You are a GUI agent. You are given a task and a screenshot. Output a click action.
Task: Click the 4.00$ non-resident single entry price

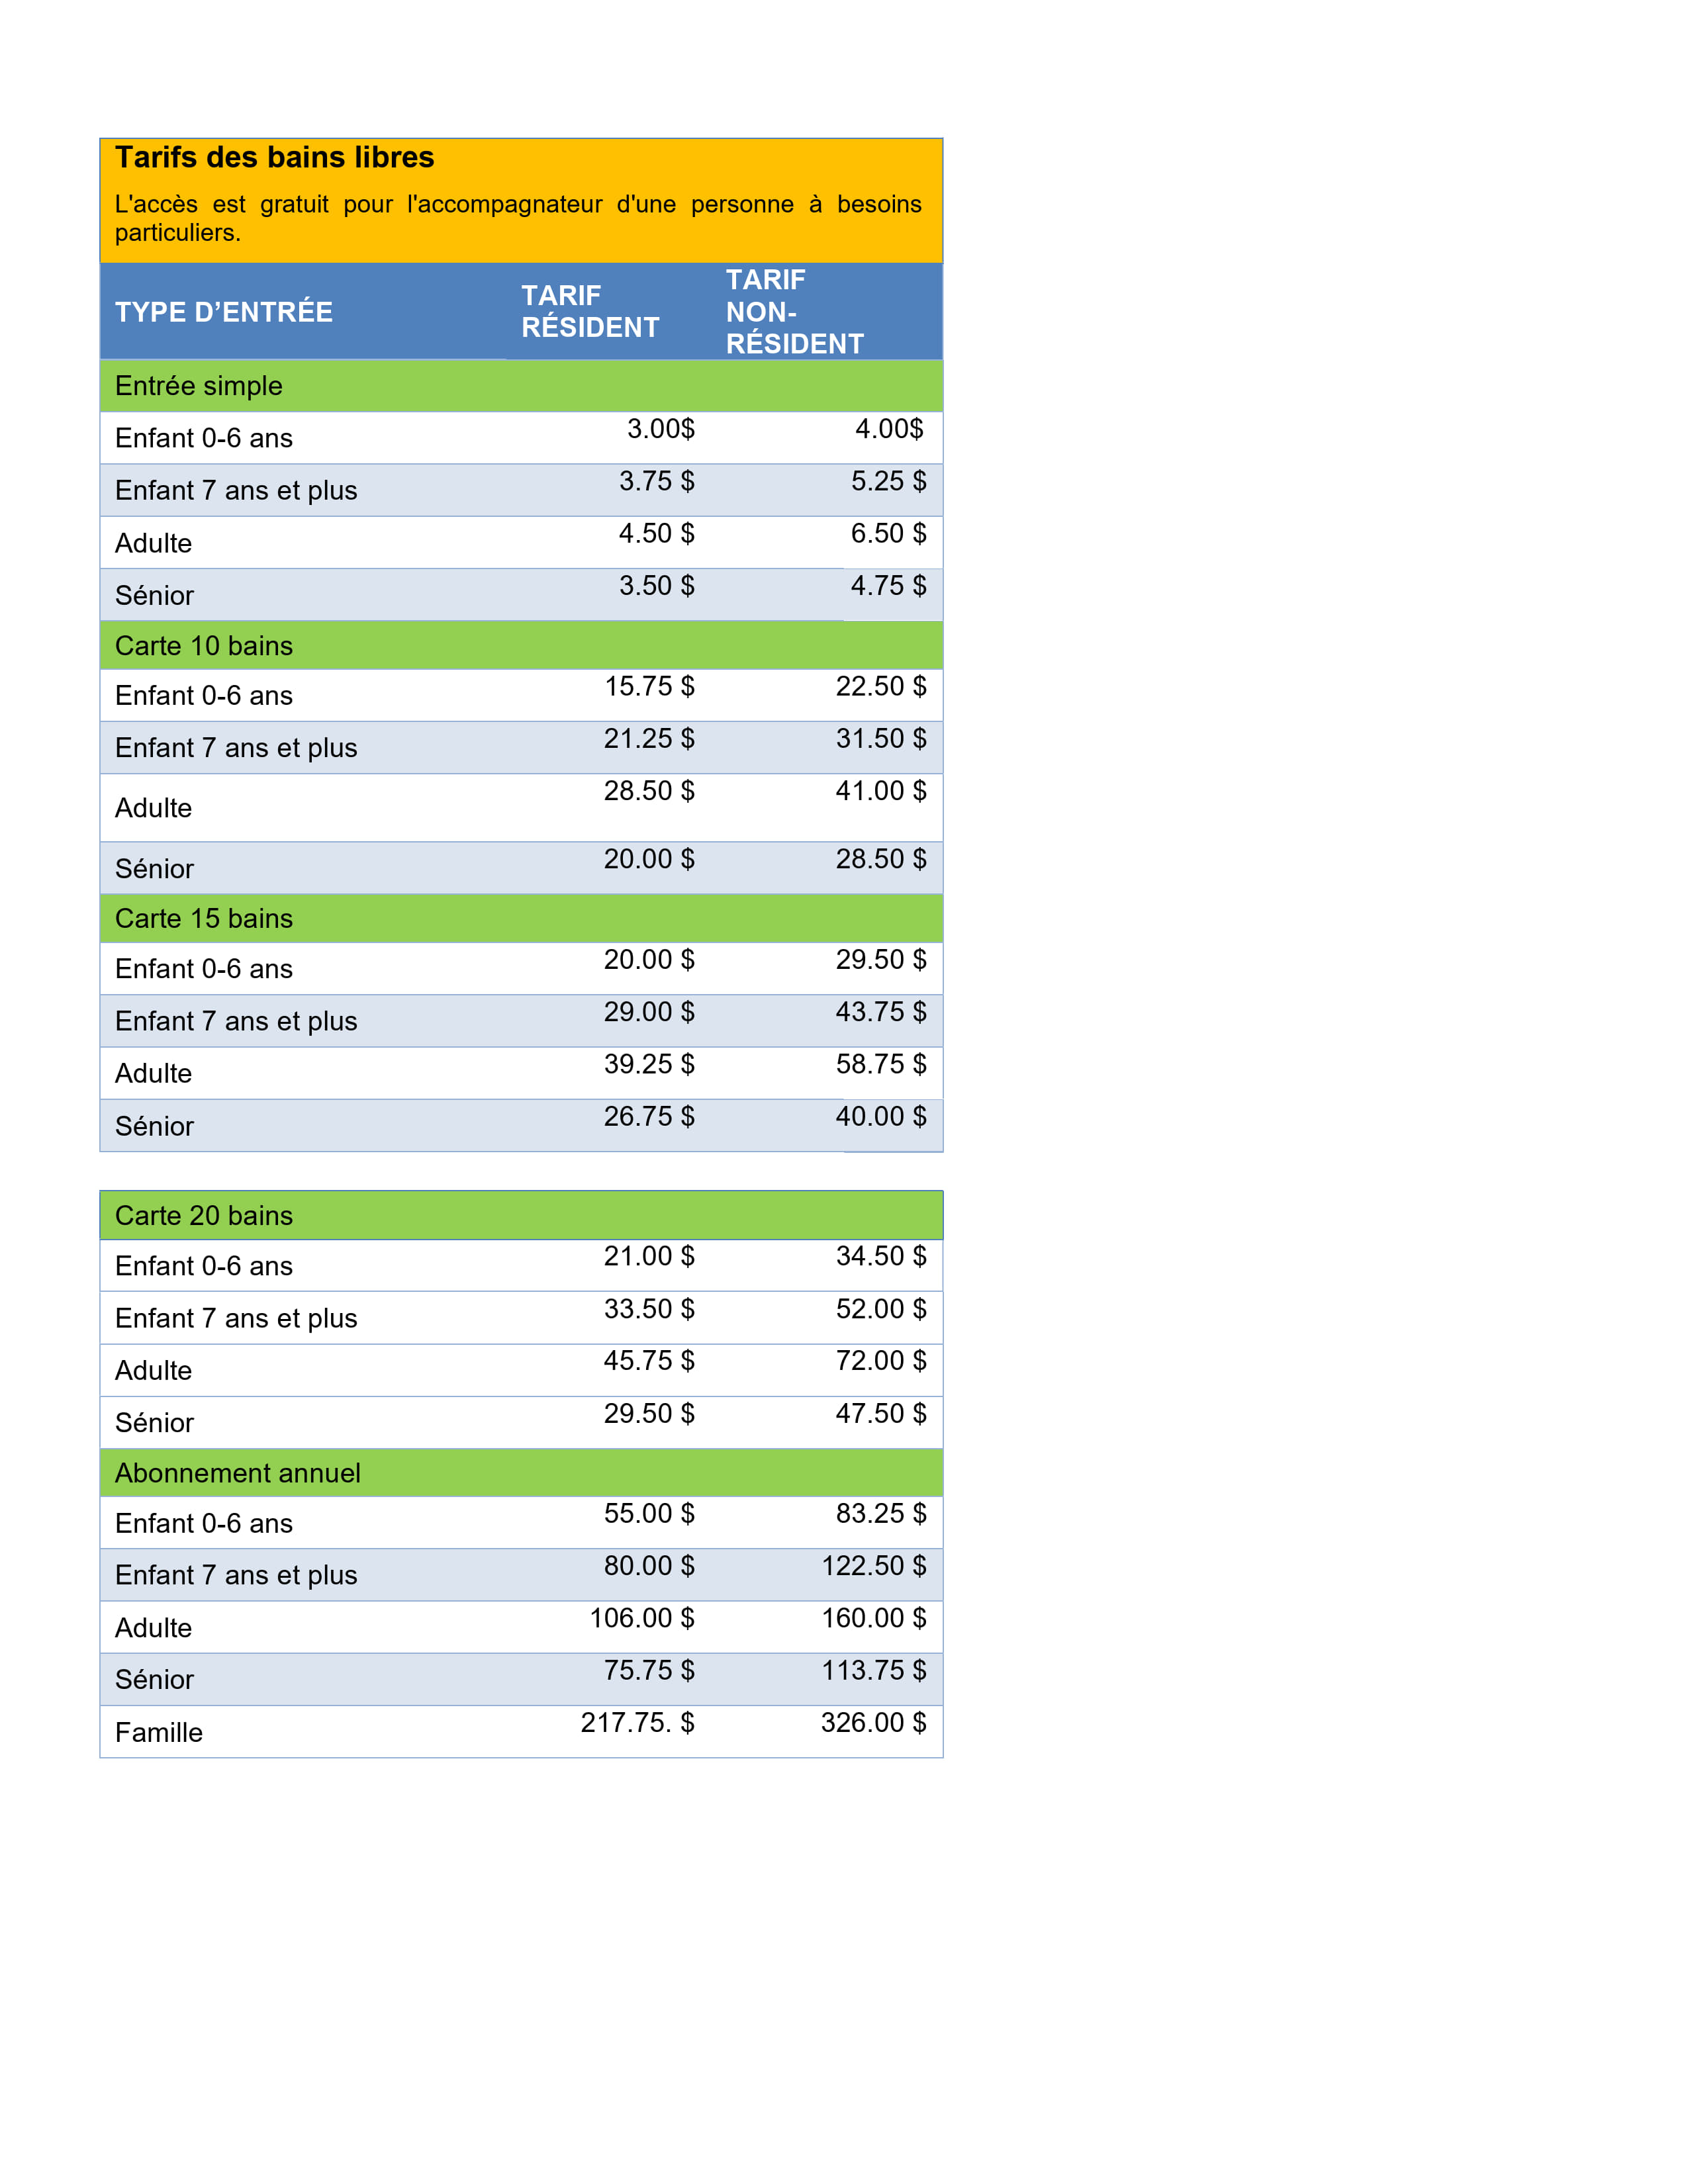(888, 429)
